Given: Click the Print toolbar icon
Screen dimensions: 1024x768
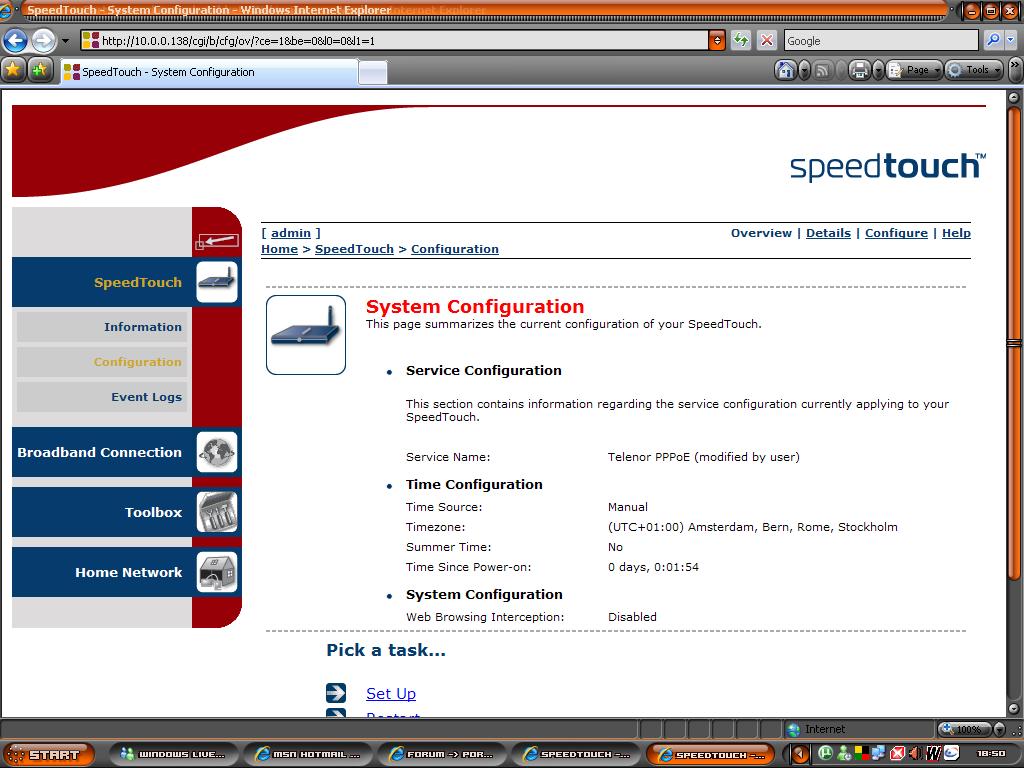Looking at the screenshot, I should point(860,70).
